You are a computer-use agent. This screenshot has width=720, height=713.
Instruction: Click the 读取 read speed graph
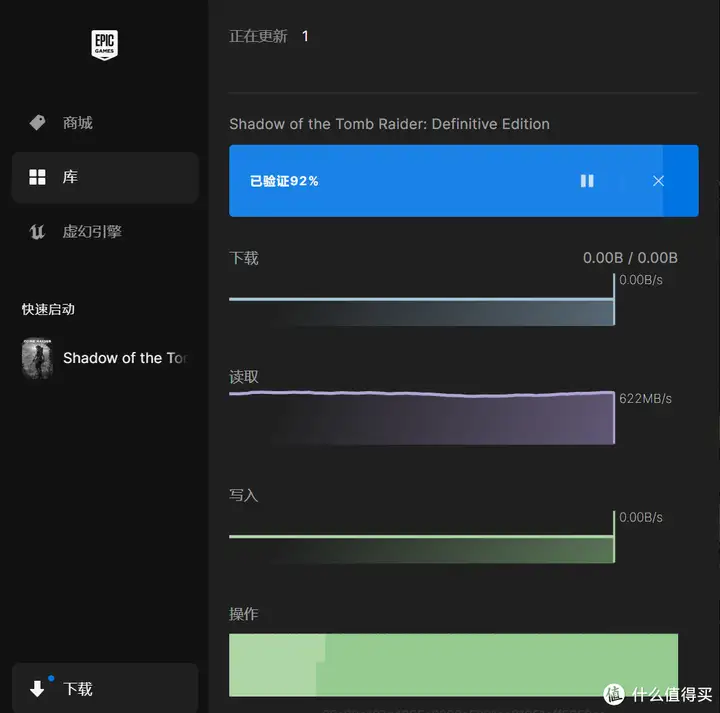tap(422, 417)
